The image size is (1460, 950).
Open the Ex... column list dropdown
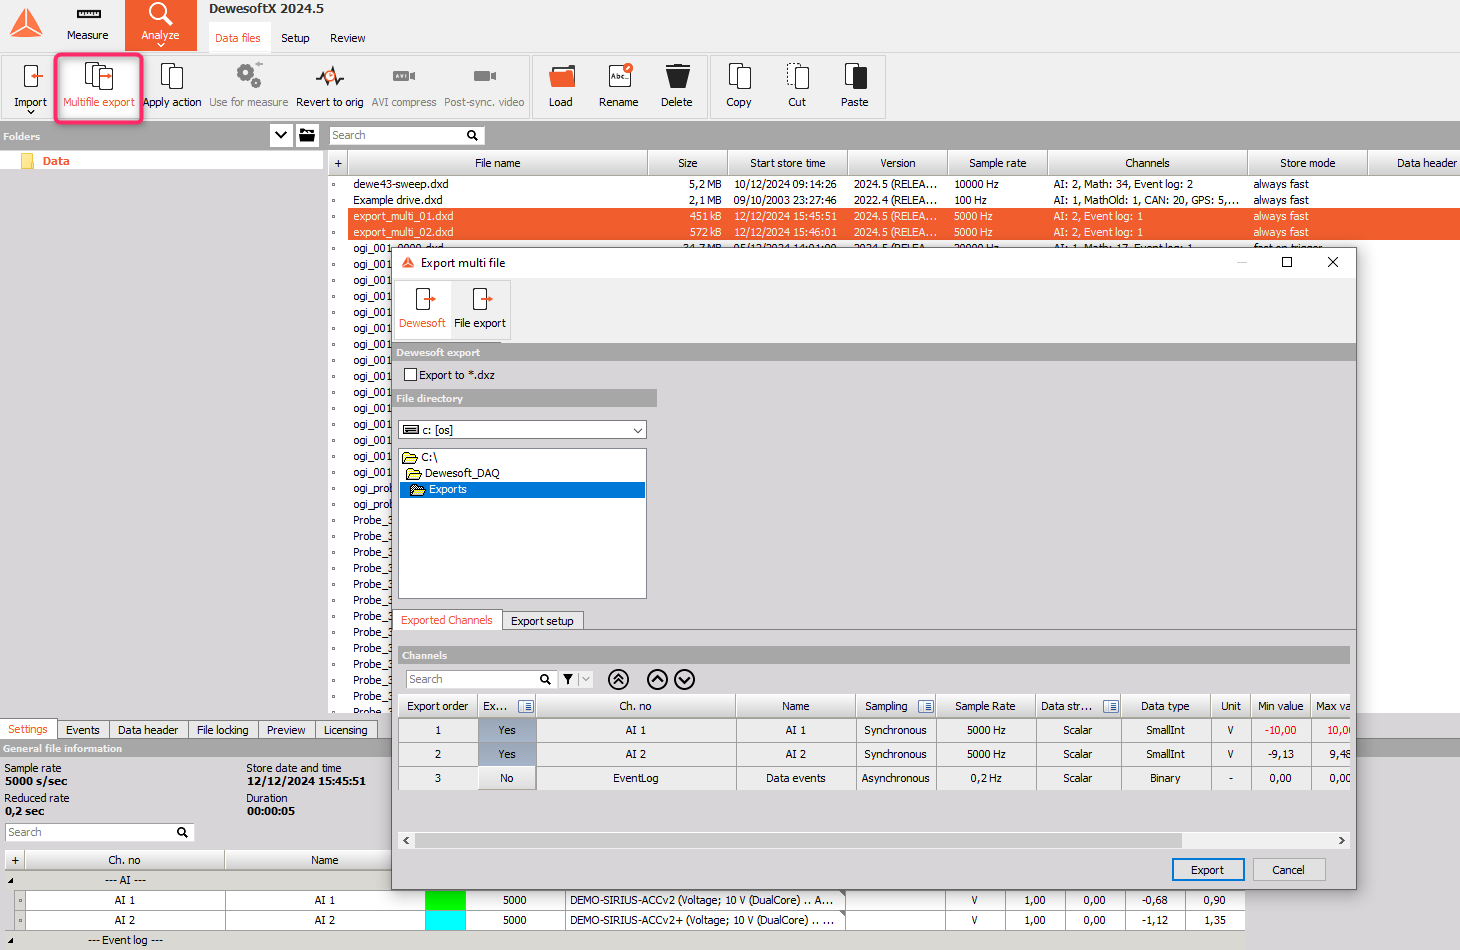tap(525, 707)
